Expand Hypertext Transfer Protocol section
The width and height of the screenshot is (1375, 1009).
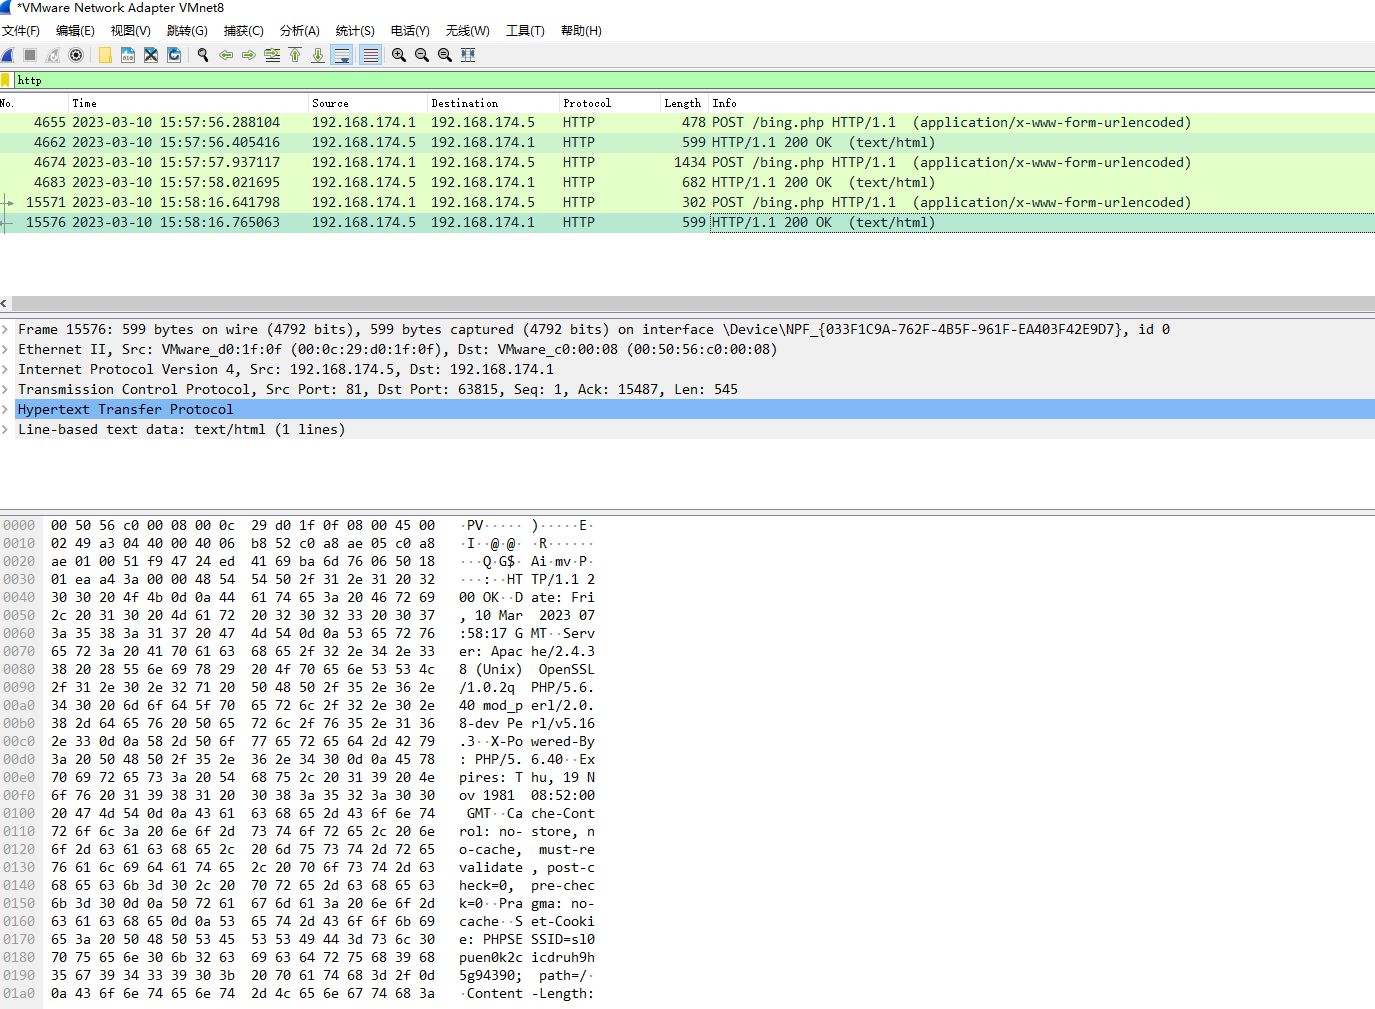click(6, 409)
